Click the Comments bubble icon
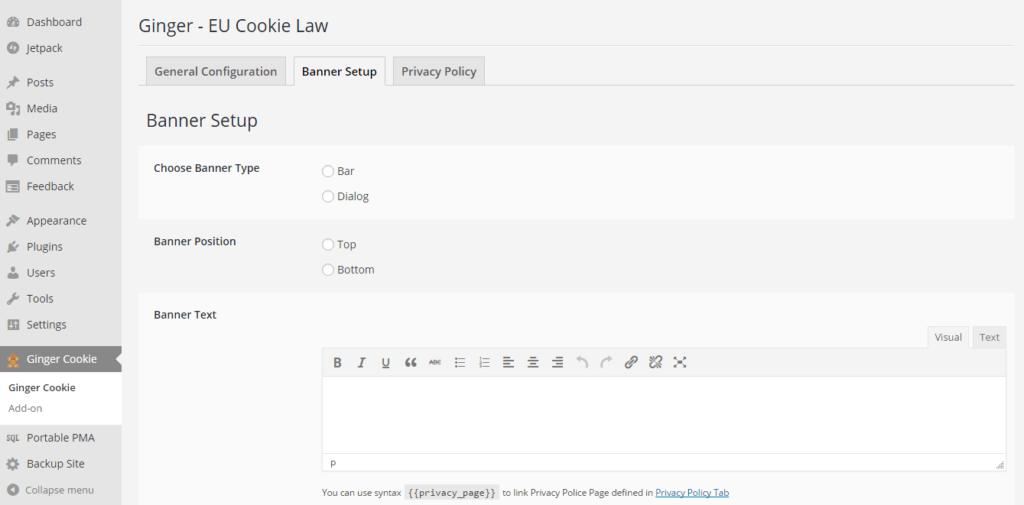 pyautogui.click(x=12, y=160)
